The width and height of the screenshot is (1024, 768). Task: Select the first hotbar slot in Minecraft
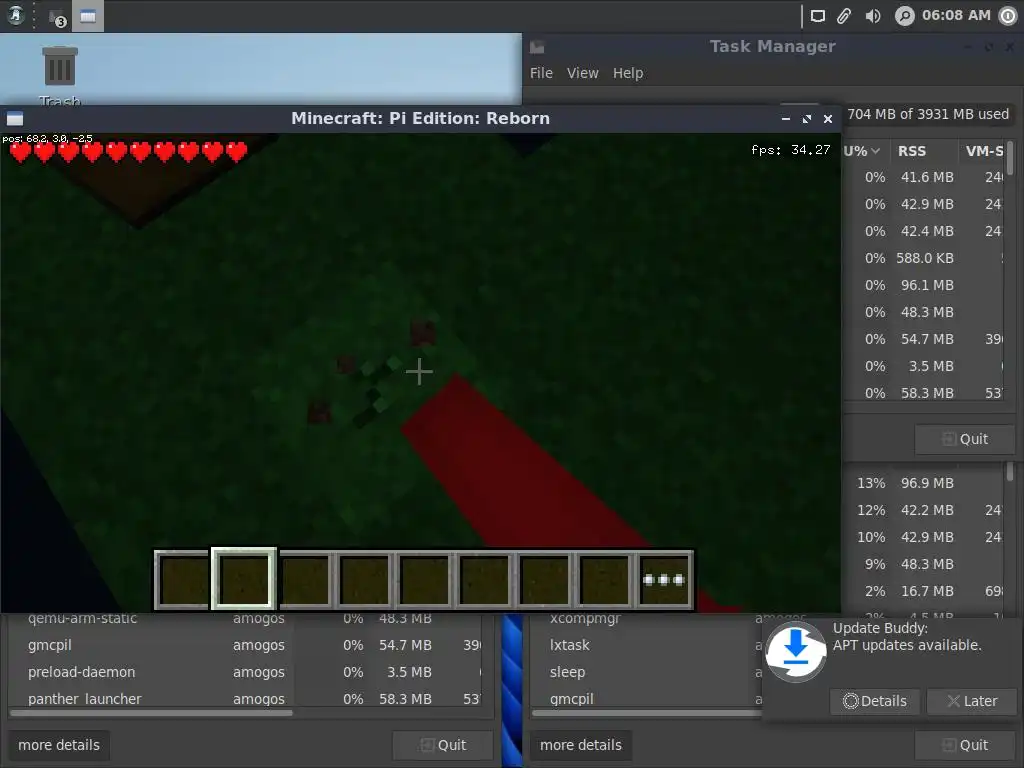coord(183,579)
